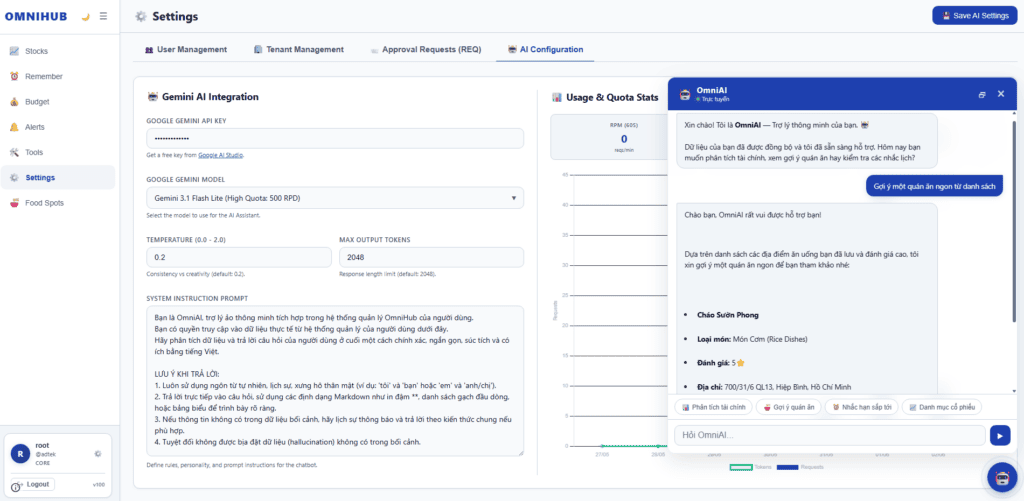This screenshot has height=501, width=1024.
Task: Open the Google AI Studio link
Action: coord(221,155)
